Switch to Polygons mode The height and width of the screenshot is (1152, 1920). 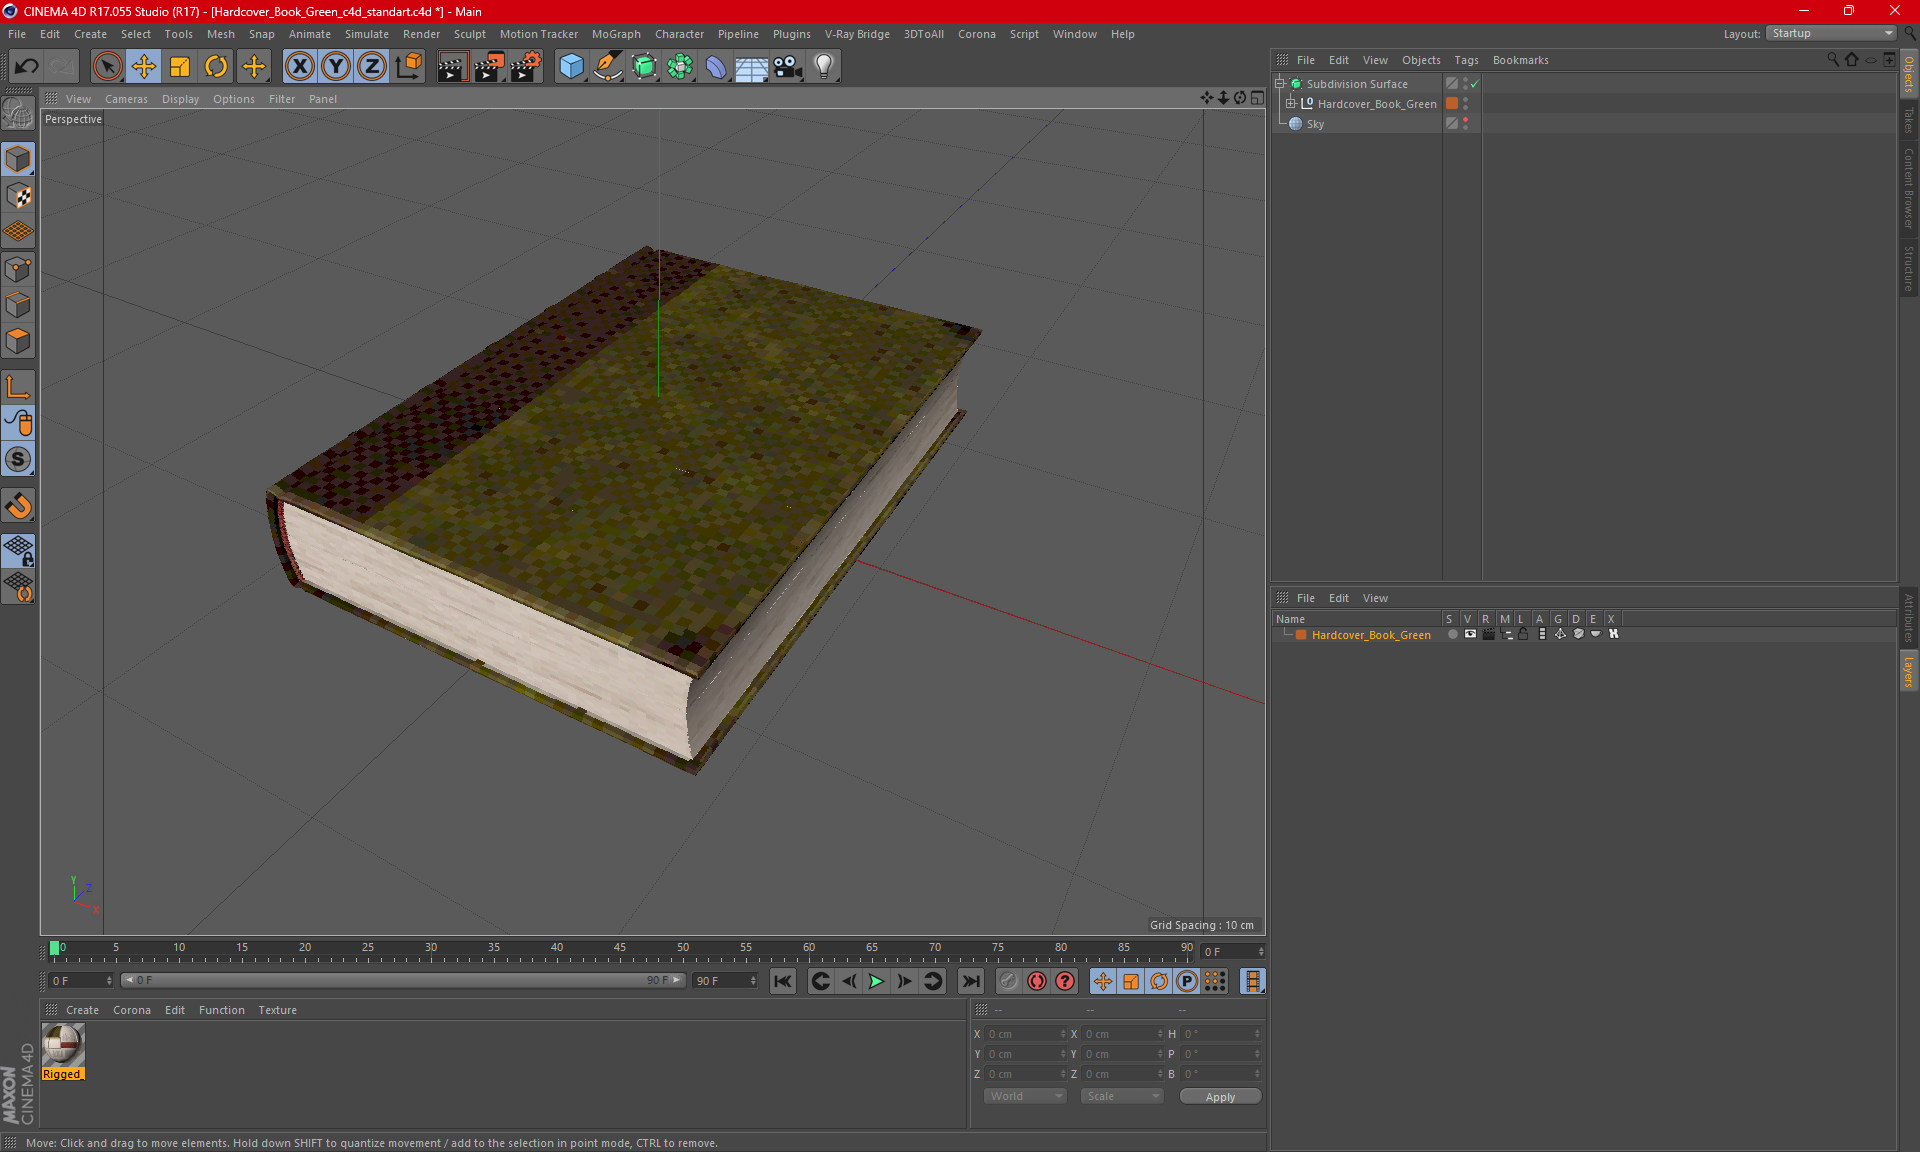[x=18, y=342]
